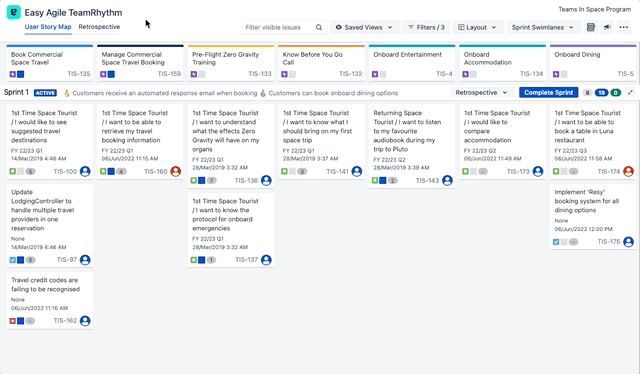Open the Layout dropdown
The image size is (640, 374).
tap(477, 27)
